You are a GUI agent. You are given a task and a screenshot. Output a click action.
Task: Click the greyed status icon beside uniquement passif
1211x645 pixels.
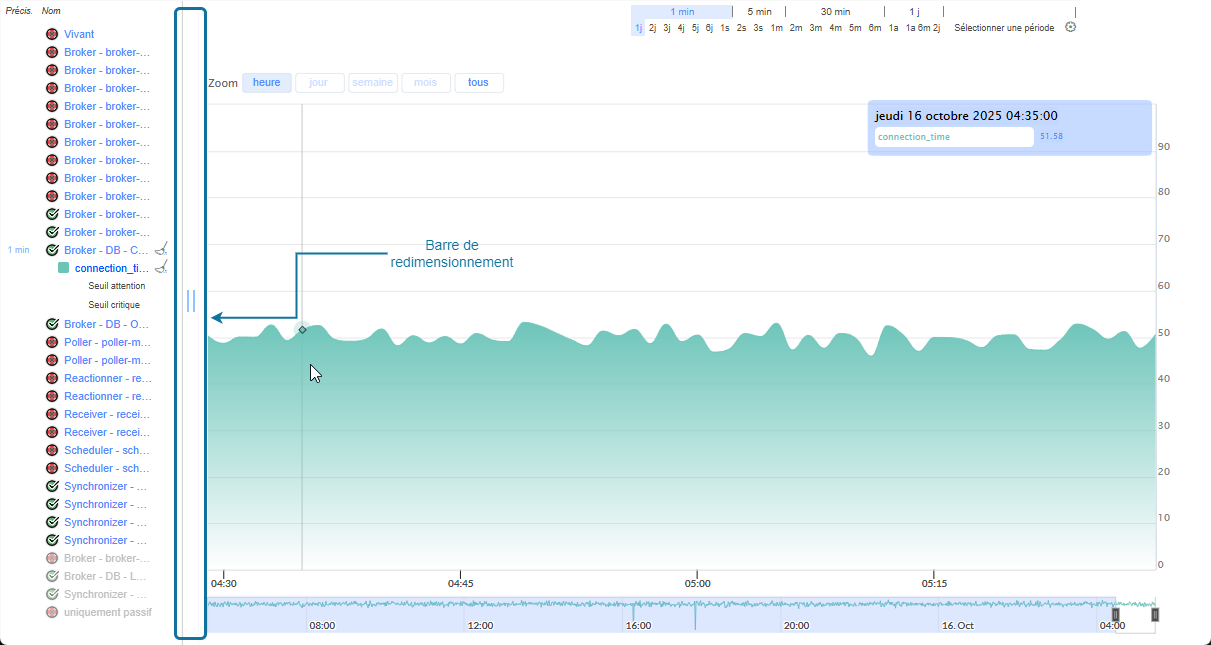(52, 612)
